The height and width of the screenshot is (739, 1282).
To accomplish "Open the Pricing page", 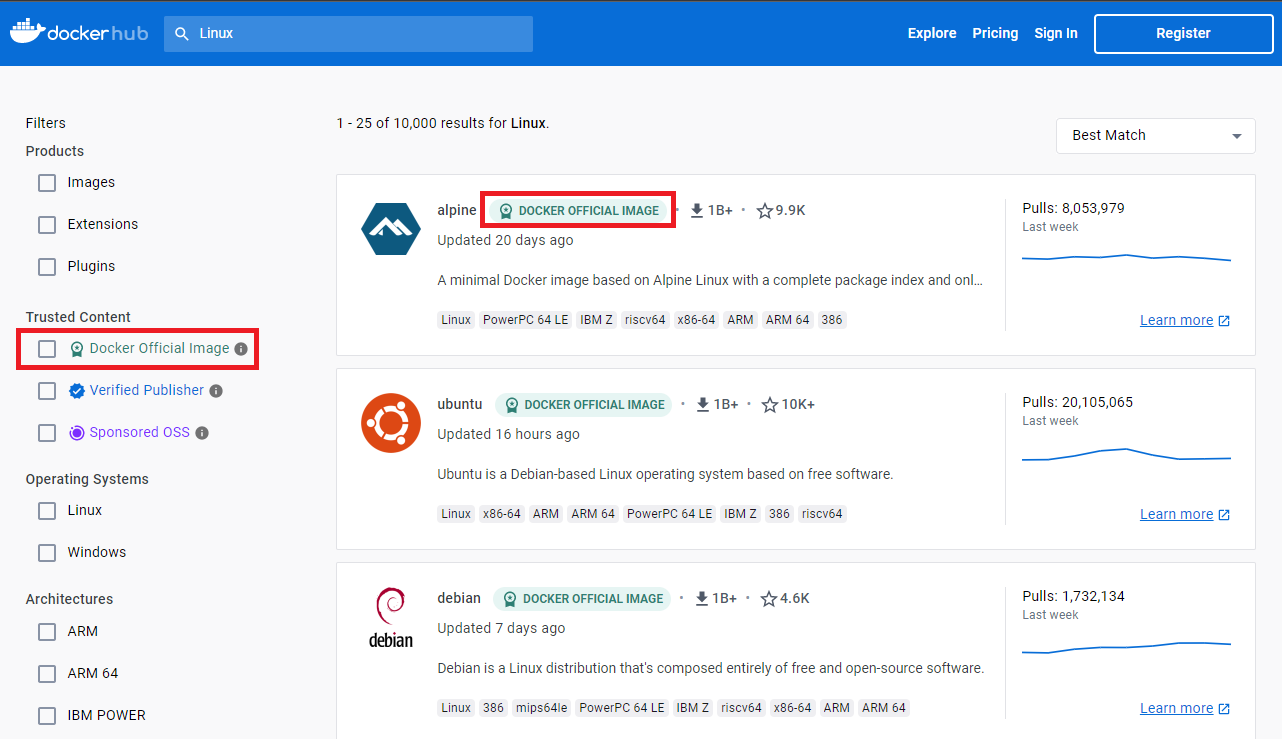I will pos(995,33).
